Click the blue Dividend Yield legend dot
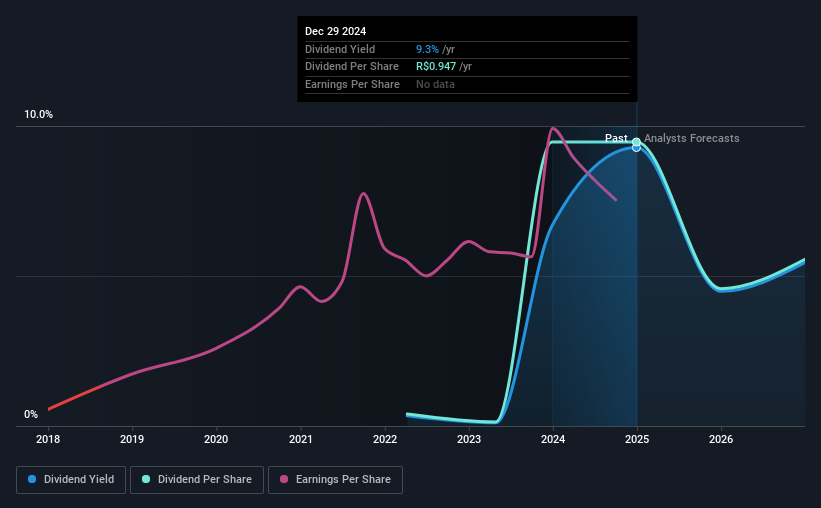 point(32,479)
